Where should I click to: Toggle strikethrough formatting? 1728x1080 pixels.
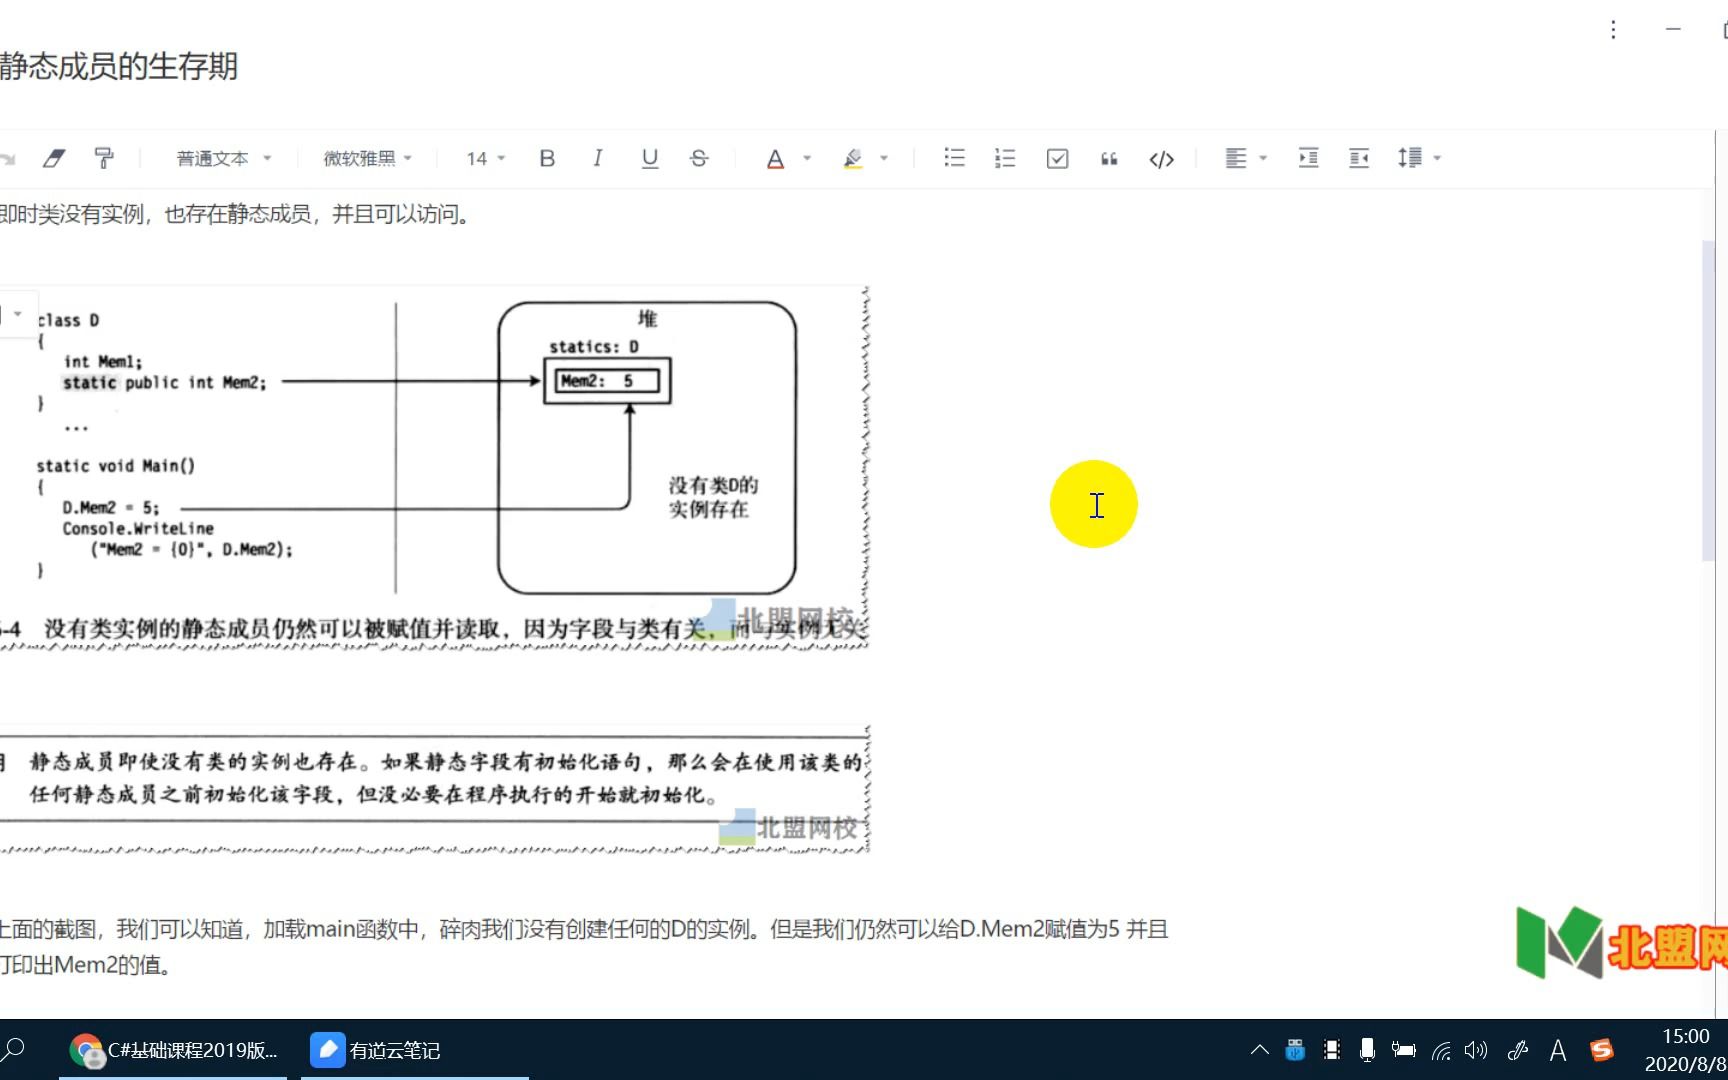[699, 158]
